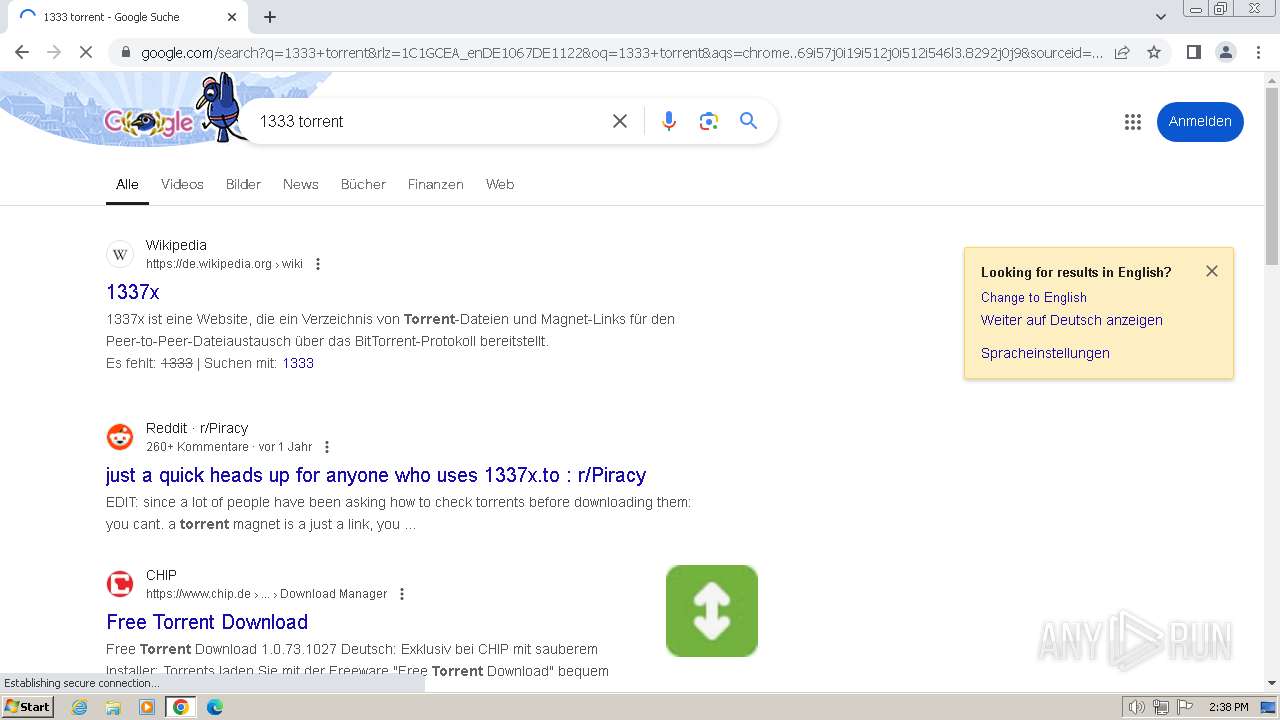Image resolution: width=1280 pixels, height=720 pixels.
Task: Click the 2:38 PM clock
Action: click(1228, 707)
